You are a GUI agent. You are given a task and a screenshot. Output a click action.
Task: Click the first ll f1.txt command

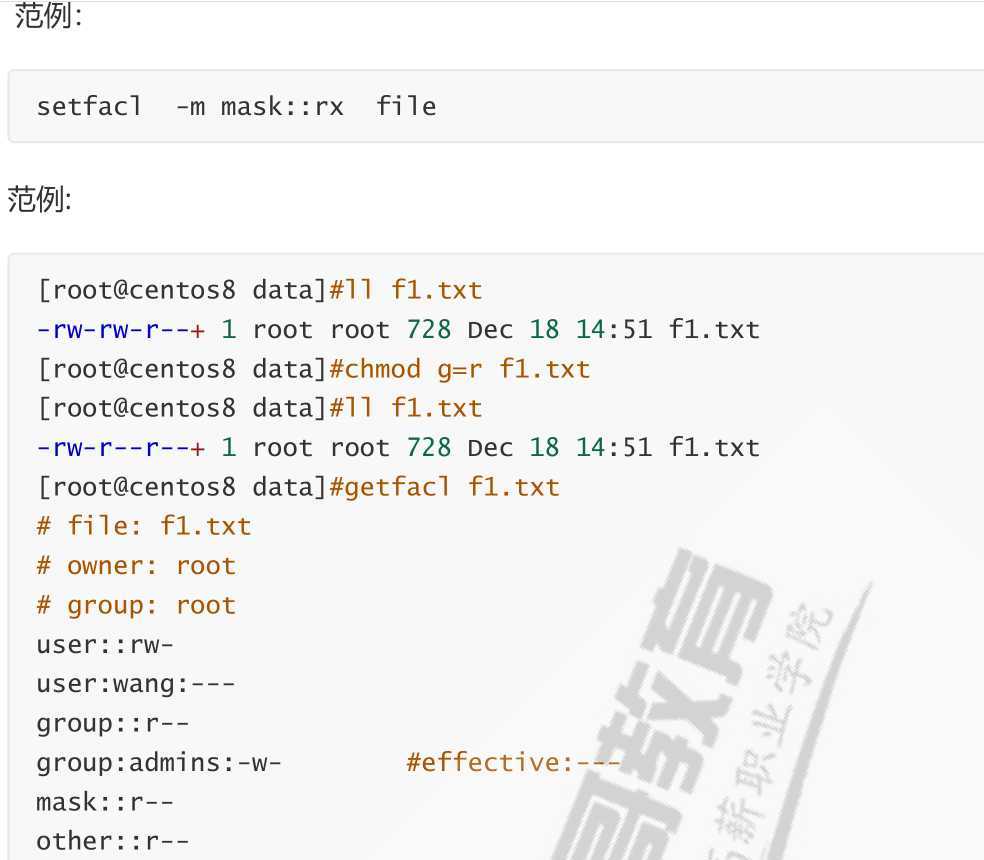pos(406,290)
